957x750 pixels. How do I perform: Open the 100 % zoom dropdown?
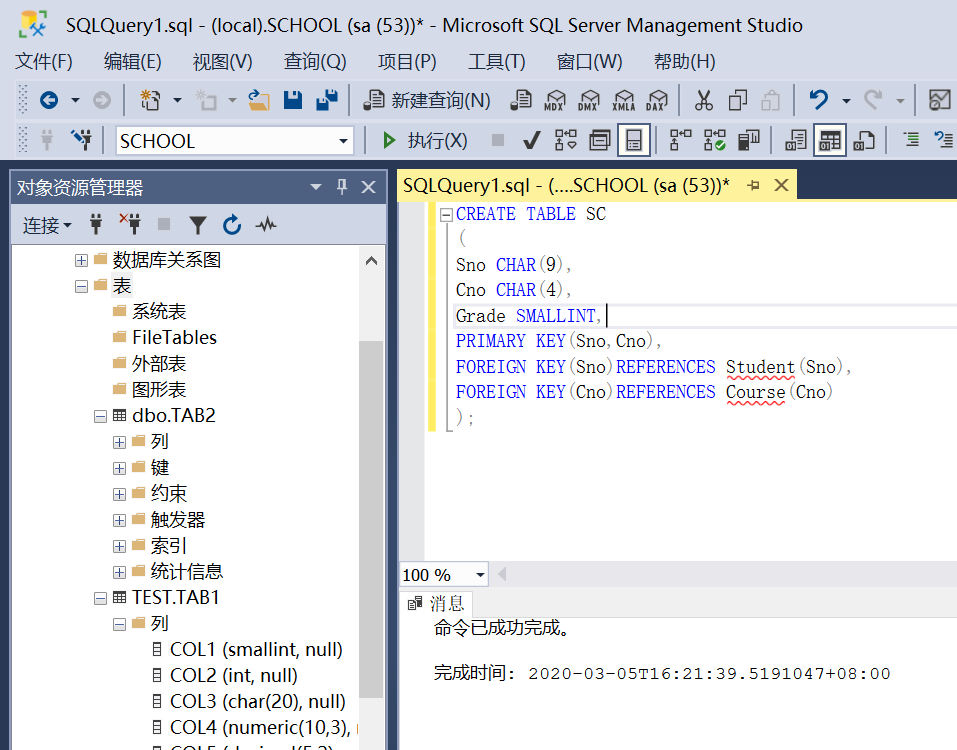[x=480, y=574]
